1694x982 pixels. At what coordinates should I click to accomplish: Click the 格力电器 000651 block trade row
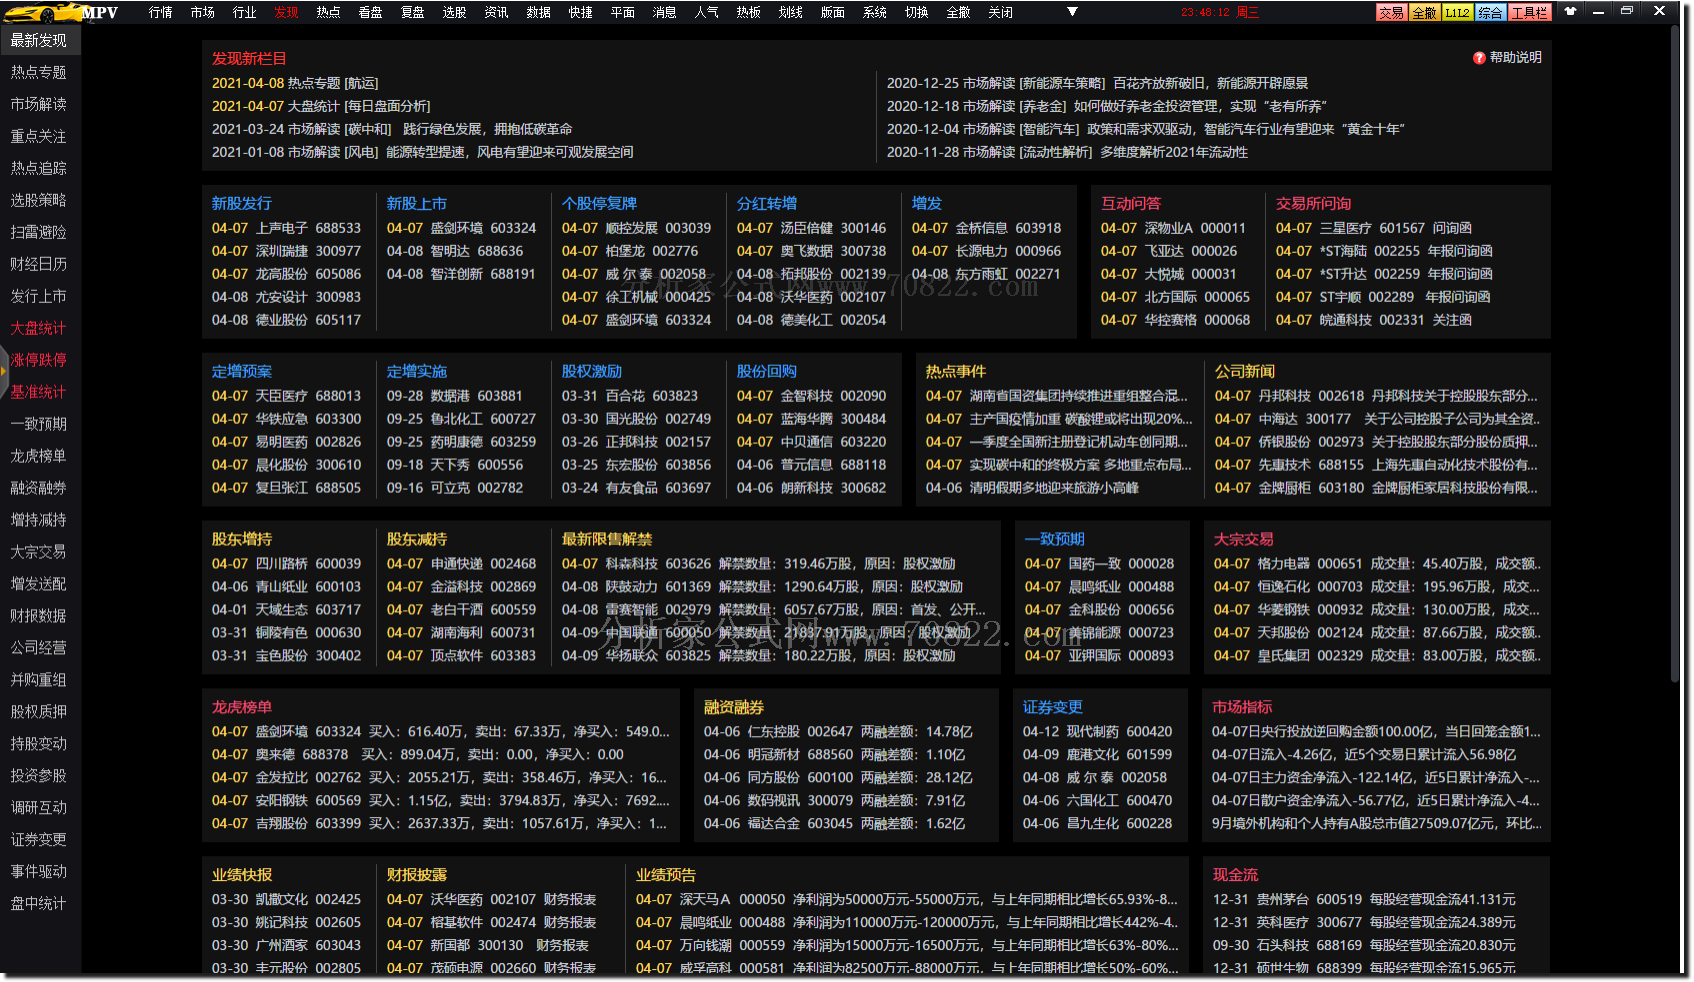point(1377,564)
